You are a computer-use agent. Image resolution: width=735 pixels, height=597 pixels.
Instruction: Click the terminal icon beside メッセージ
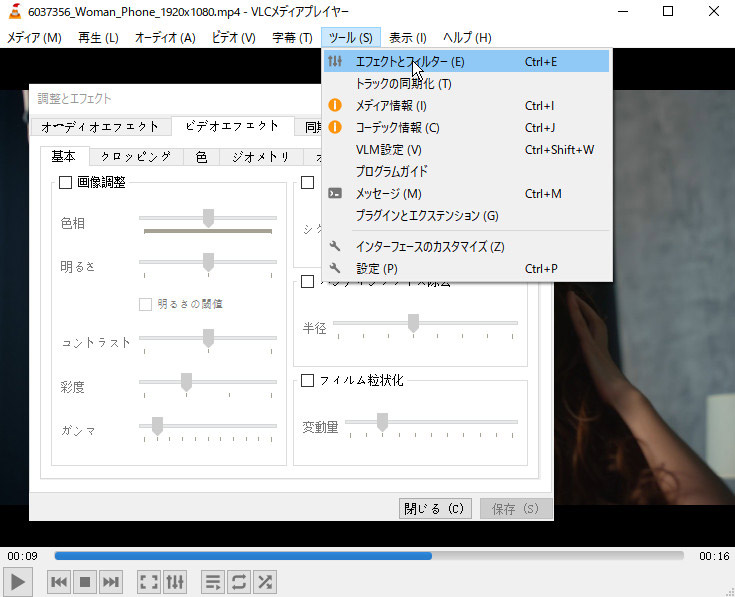335,193
